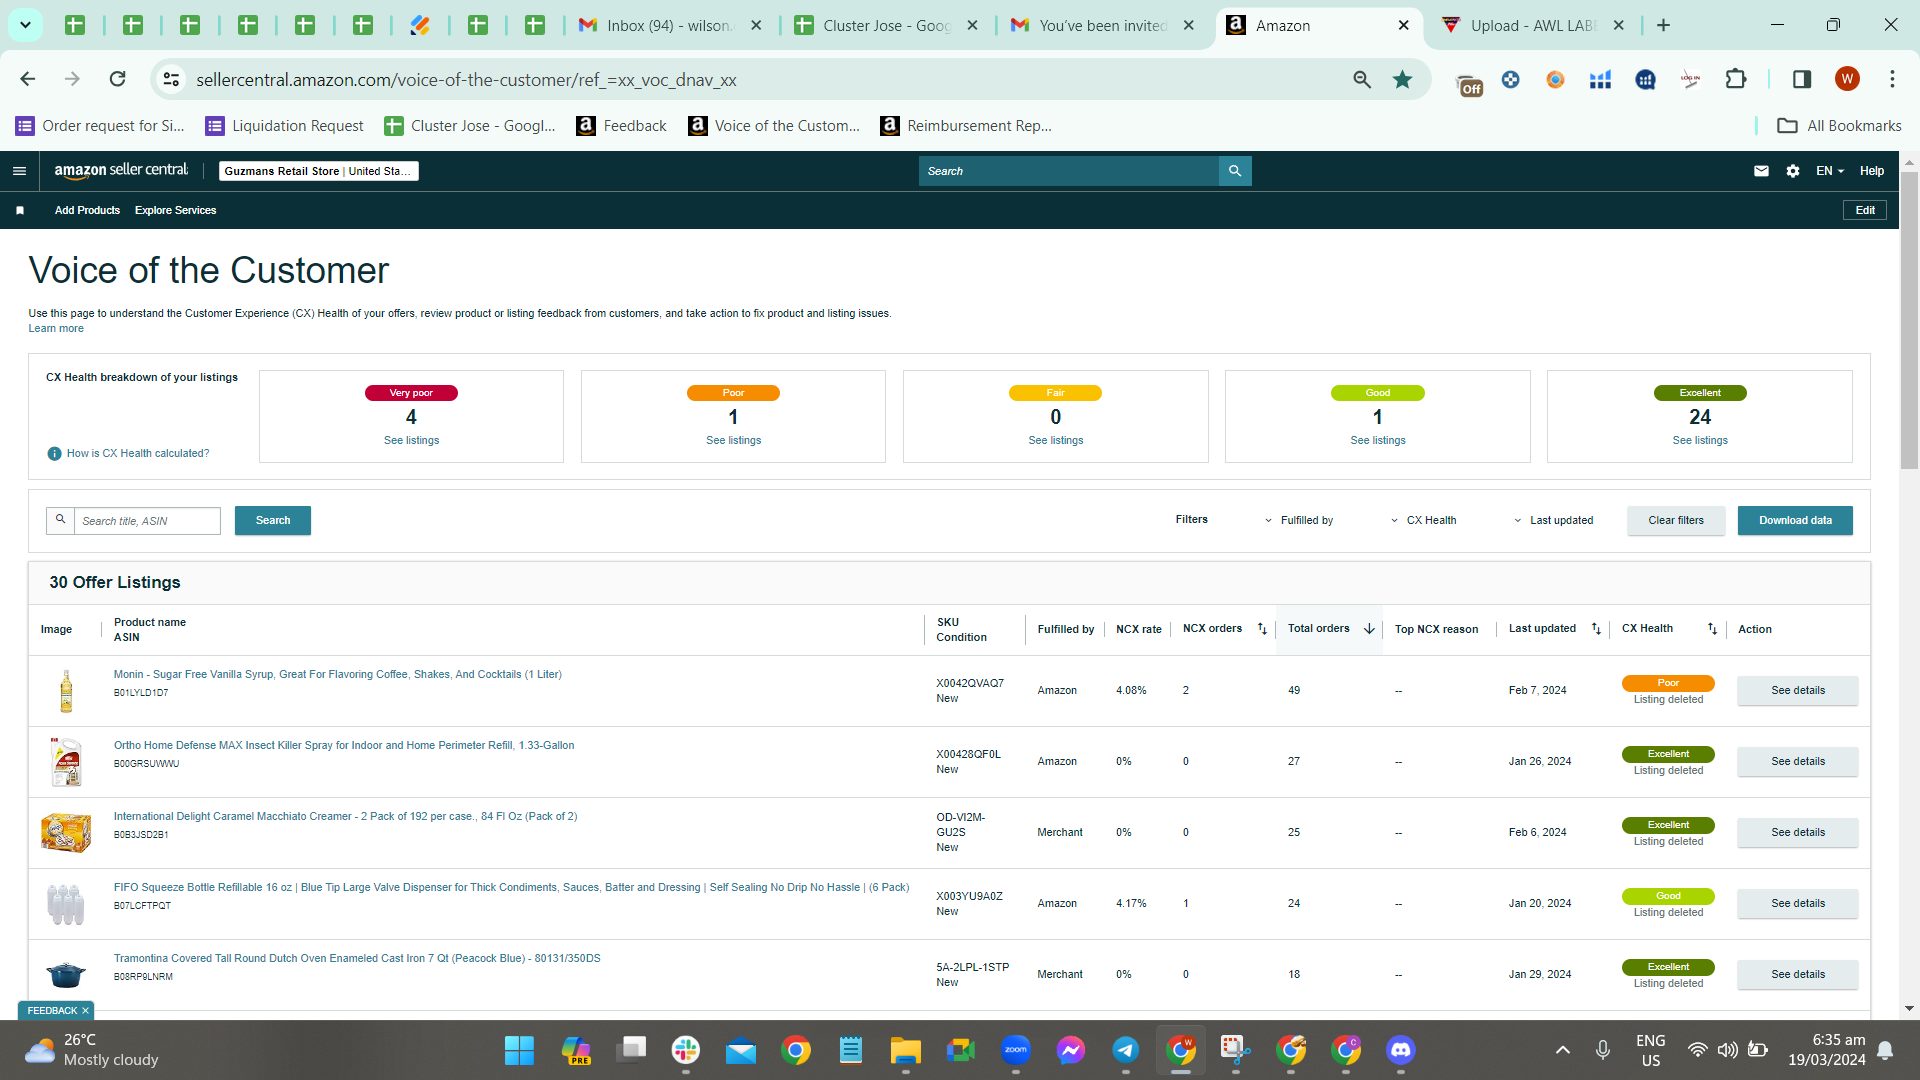Open Slack from the taskbar

[x=686, y=1050]
